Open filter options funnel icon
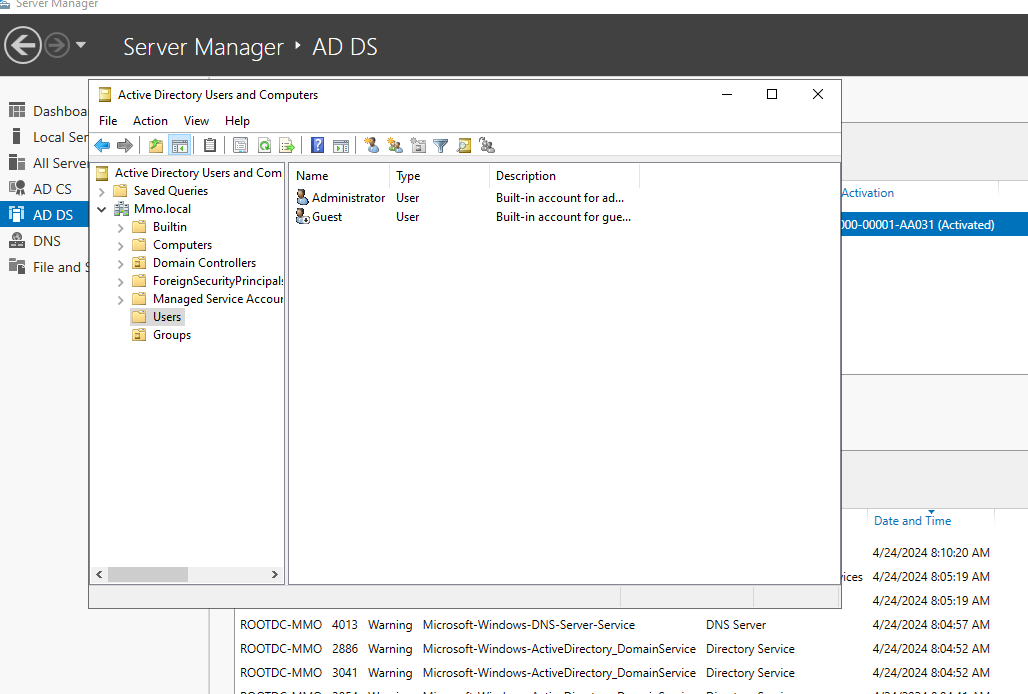Viewport: 1028px width, 694px height. pos(441,145)
